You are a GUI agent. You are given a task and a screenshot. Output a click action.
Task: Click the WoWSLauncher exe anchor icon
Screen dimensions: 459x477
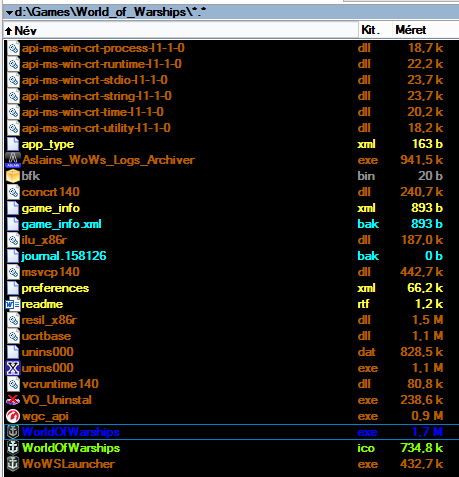[13, 464]
